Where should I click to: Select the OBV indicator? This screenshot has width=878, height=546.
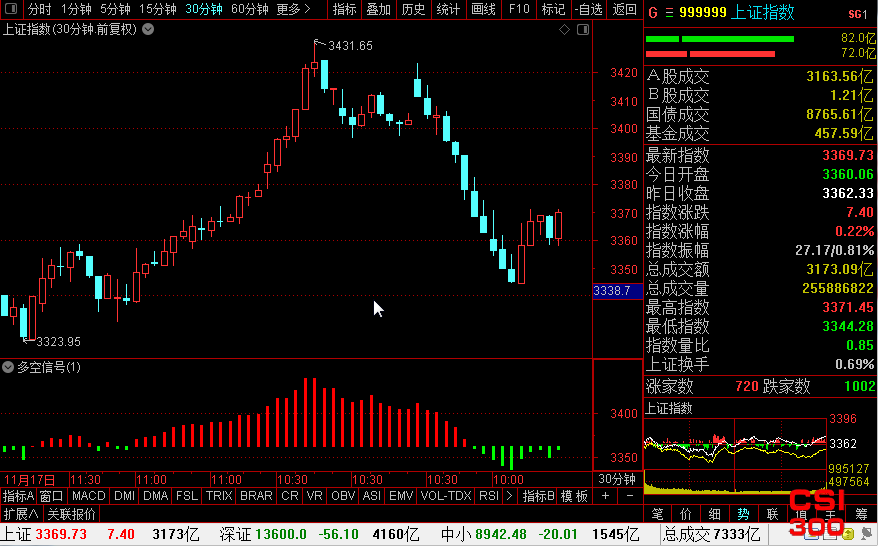click(343, 496)
